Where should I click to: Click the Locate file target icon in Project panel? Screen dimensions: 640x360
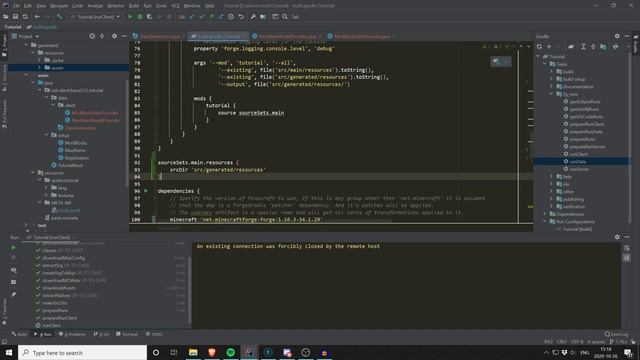tap(92, 36)
